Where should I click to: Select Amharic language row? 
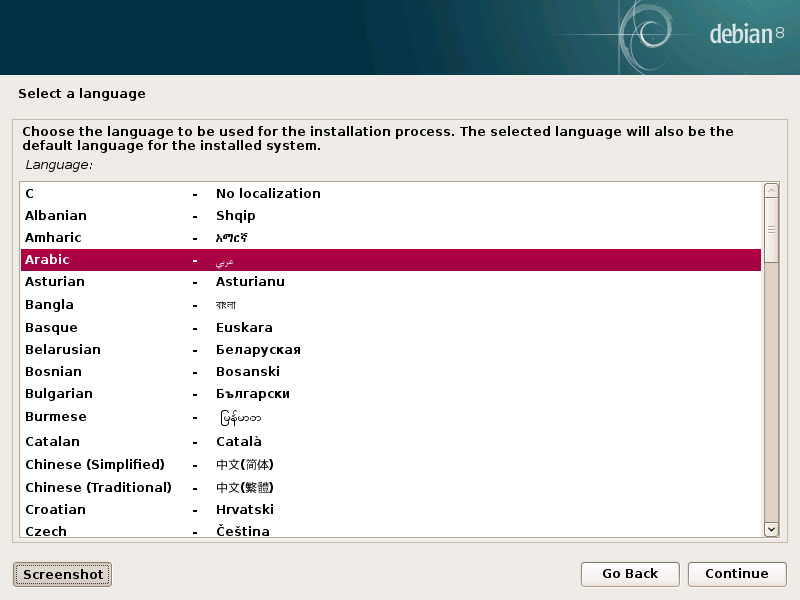click(390, 238)
